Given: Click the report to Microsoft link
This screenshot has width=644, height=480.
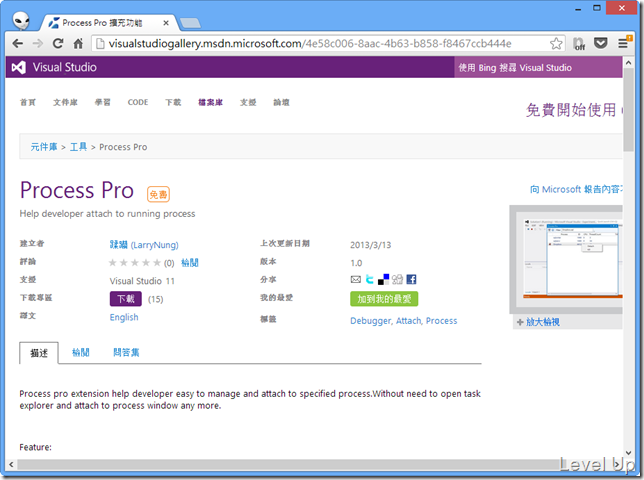Looking at the screenshot, I should [576, 189].
